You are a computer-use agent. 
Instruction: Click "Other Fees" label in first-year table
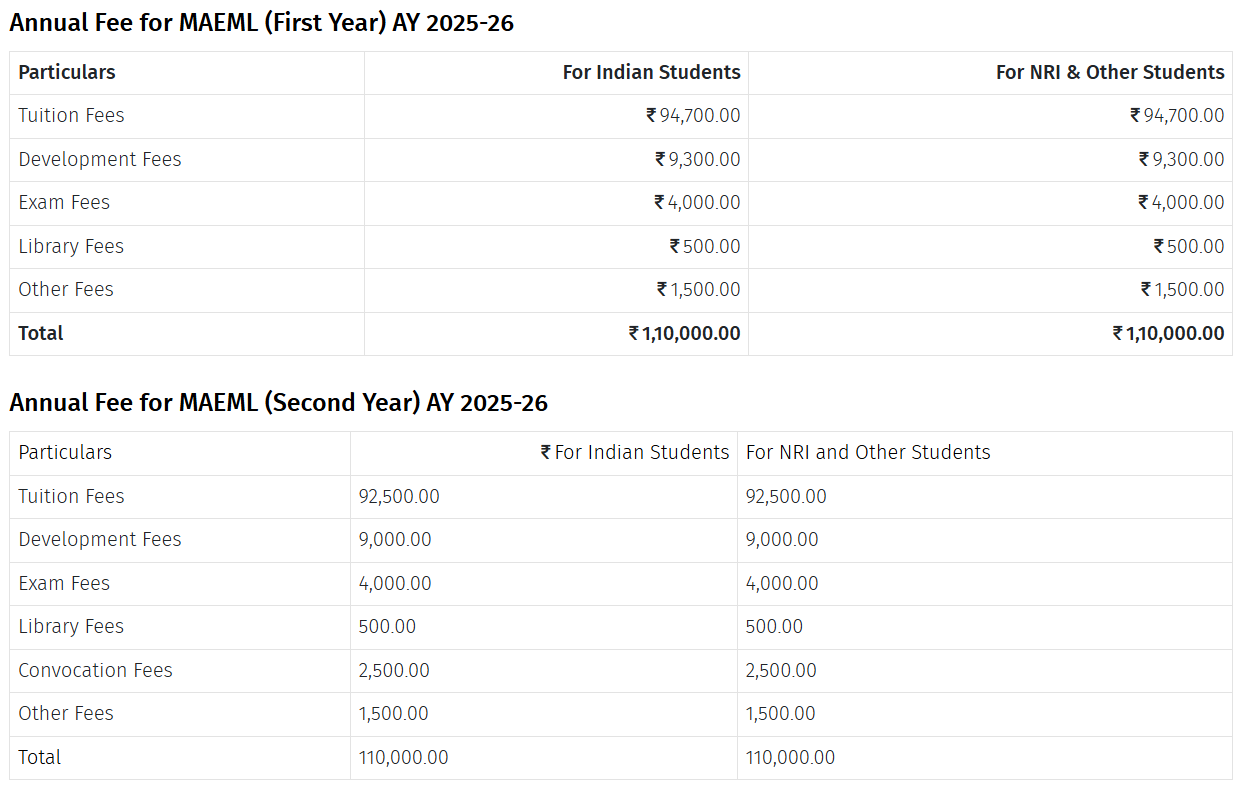pos(66,289)
